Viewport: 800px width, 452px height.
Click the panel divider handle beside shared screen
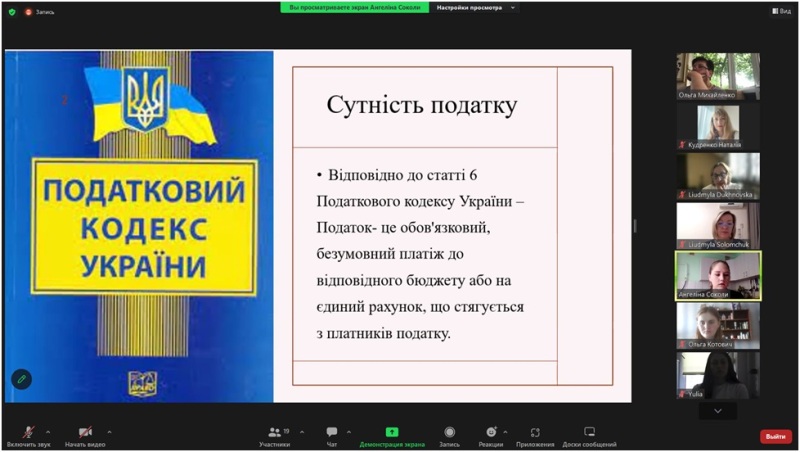click(635, 225)
